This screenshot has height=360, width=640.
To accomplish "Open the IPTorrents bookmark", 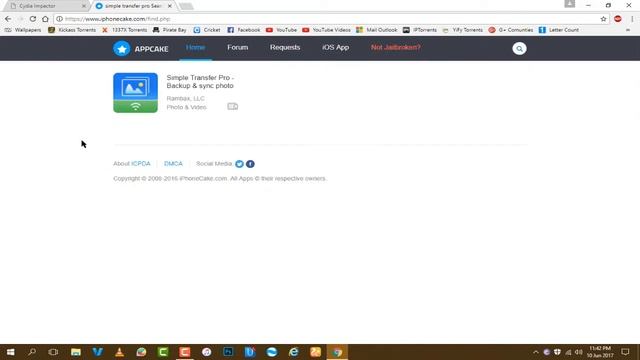I will pyautogui.click(x=420, y=30).
